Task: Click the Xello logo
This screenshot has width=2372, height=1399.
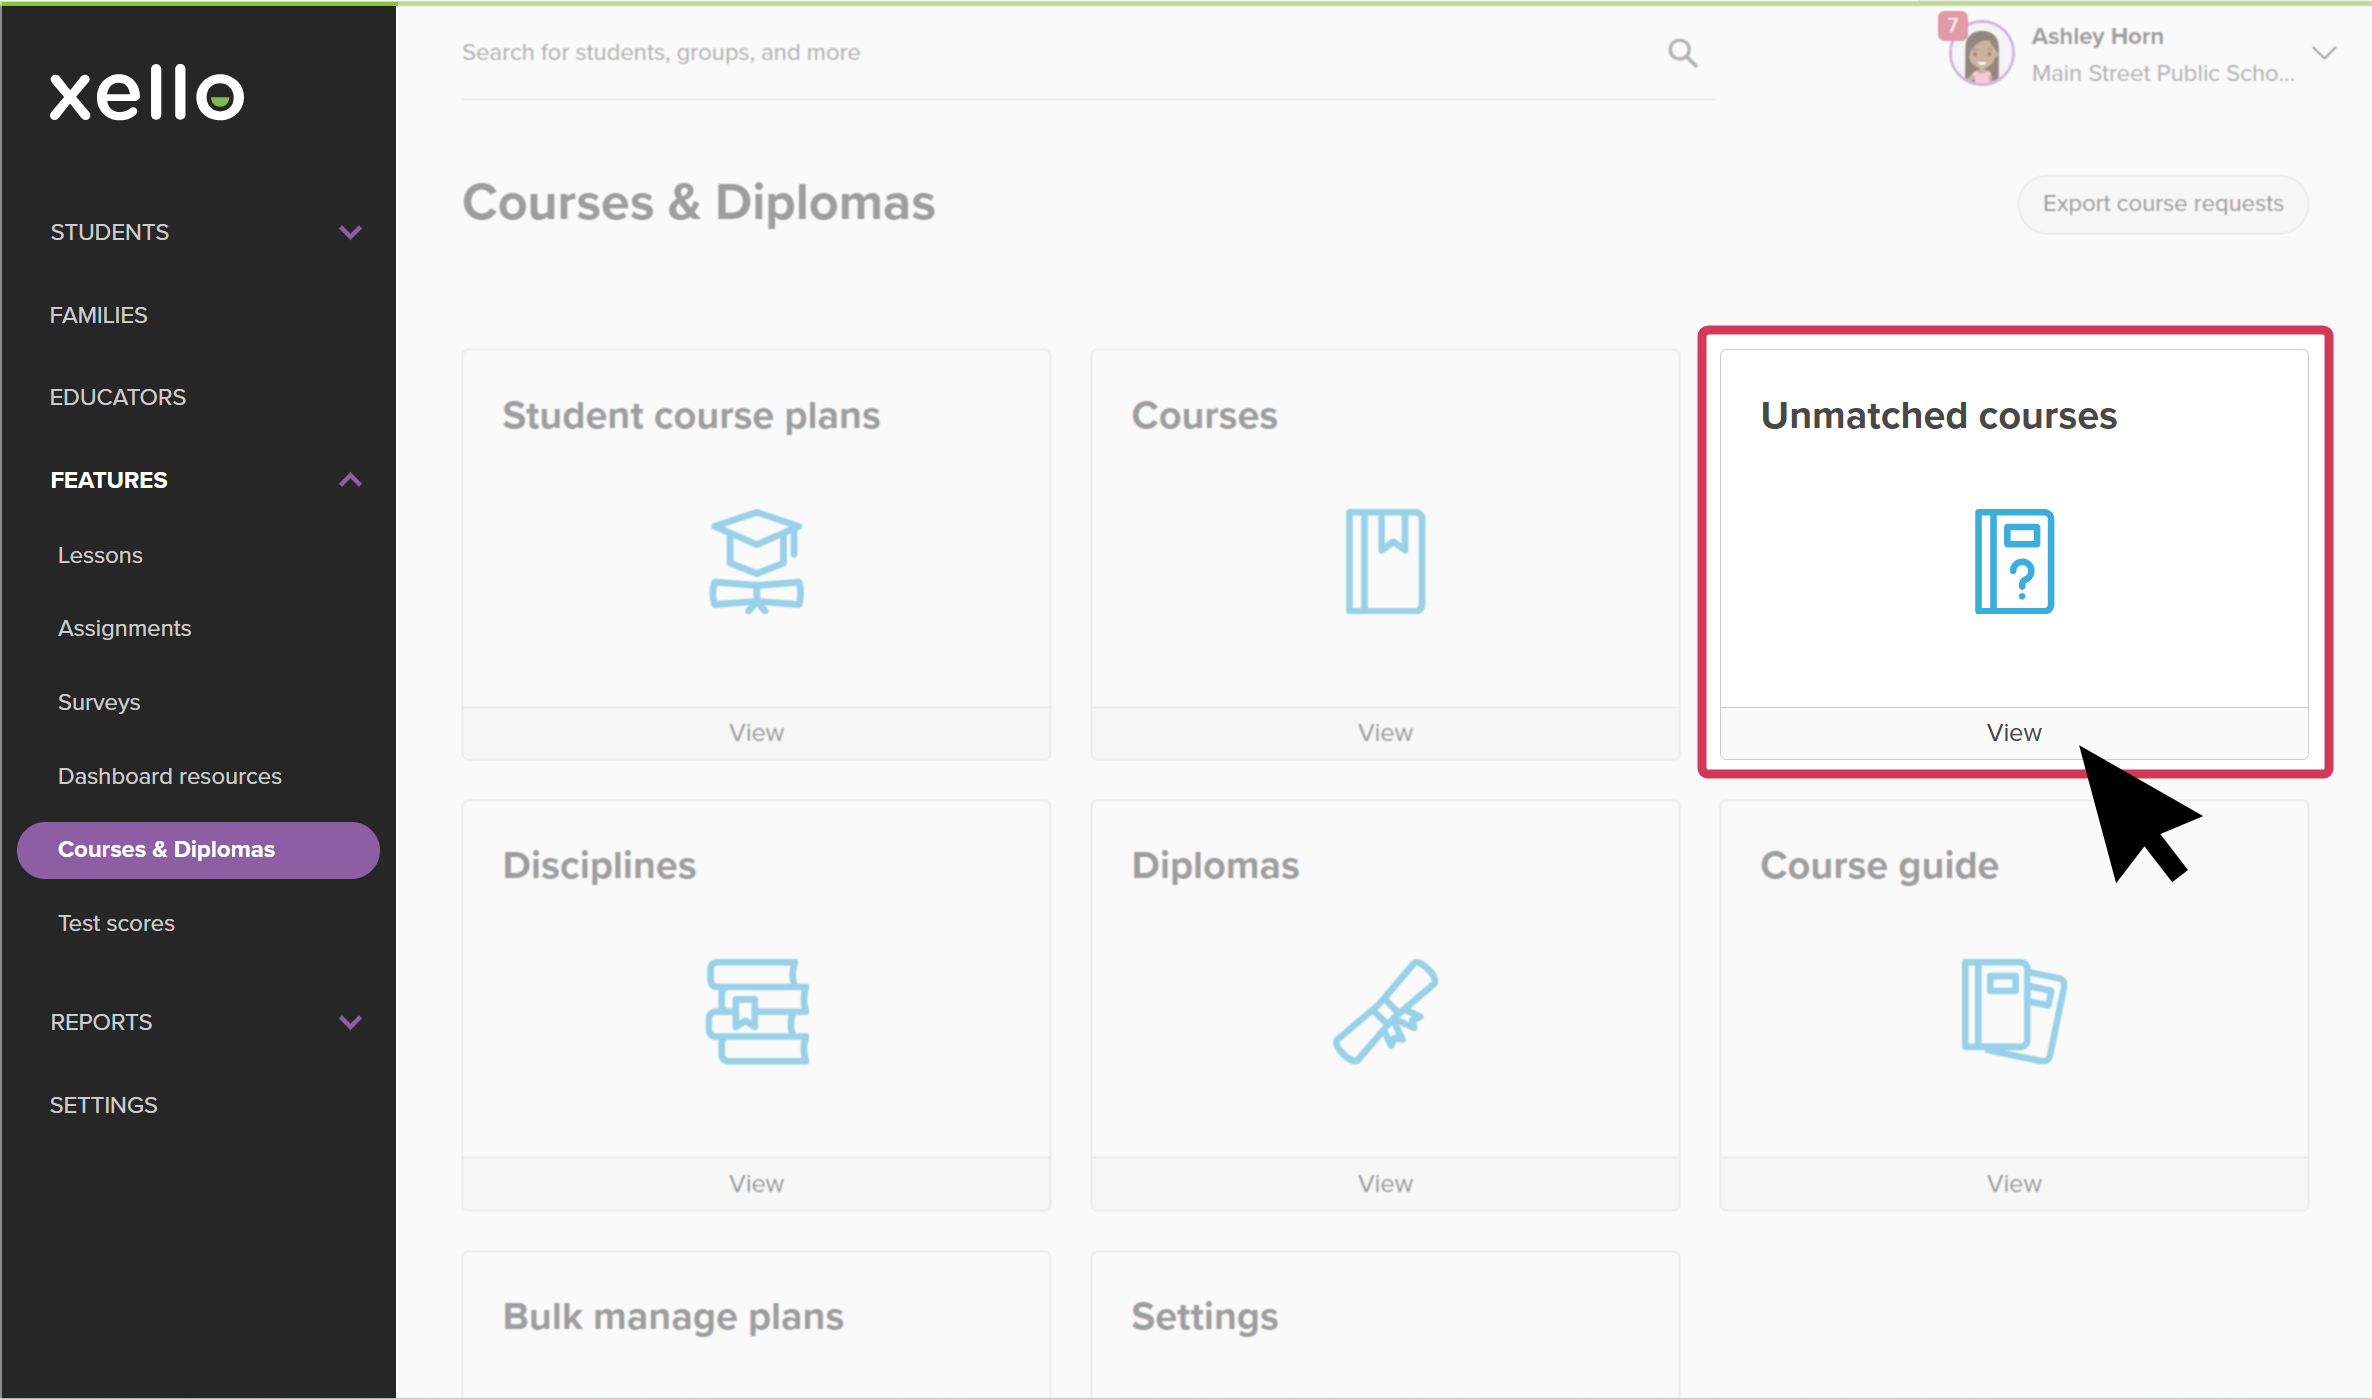Action: tap(147, 94)
